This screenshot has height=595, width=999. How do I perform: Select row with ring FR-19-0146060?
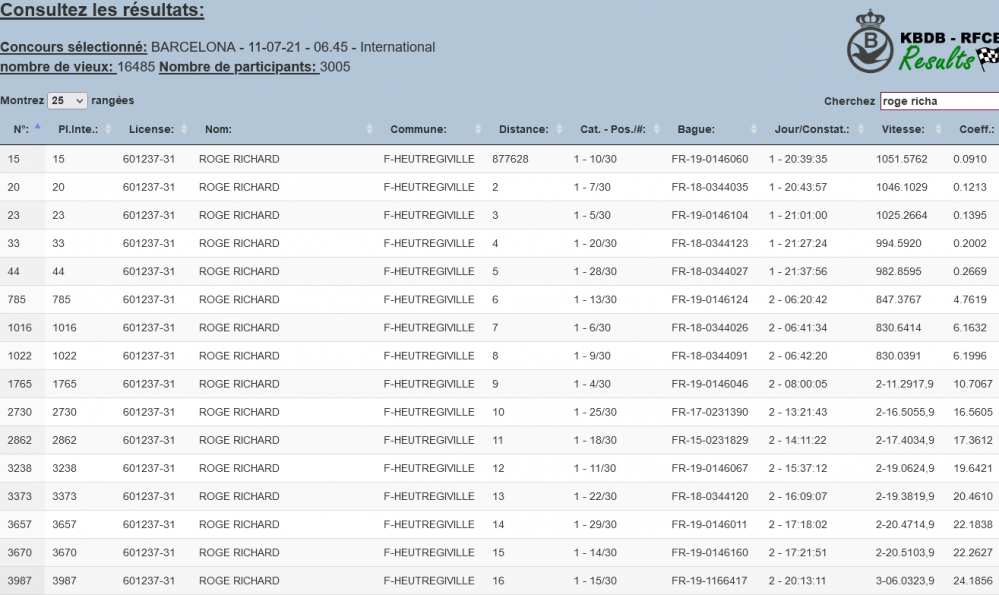[x=709, y=159]
